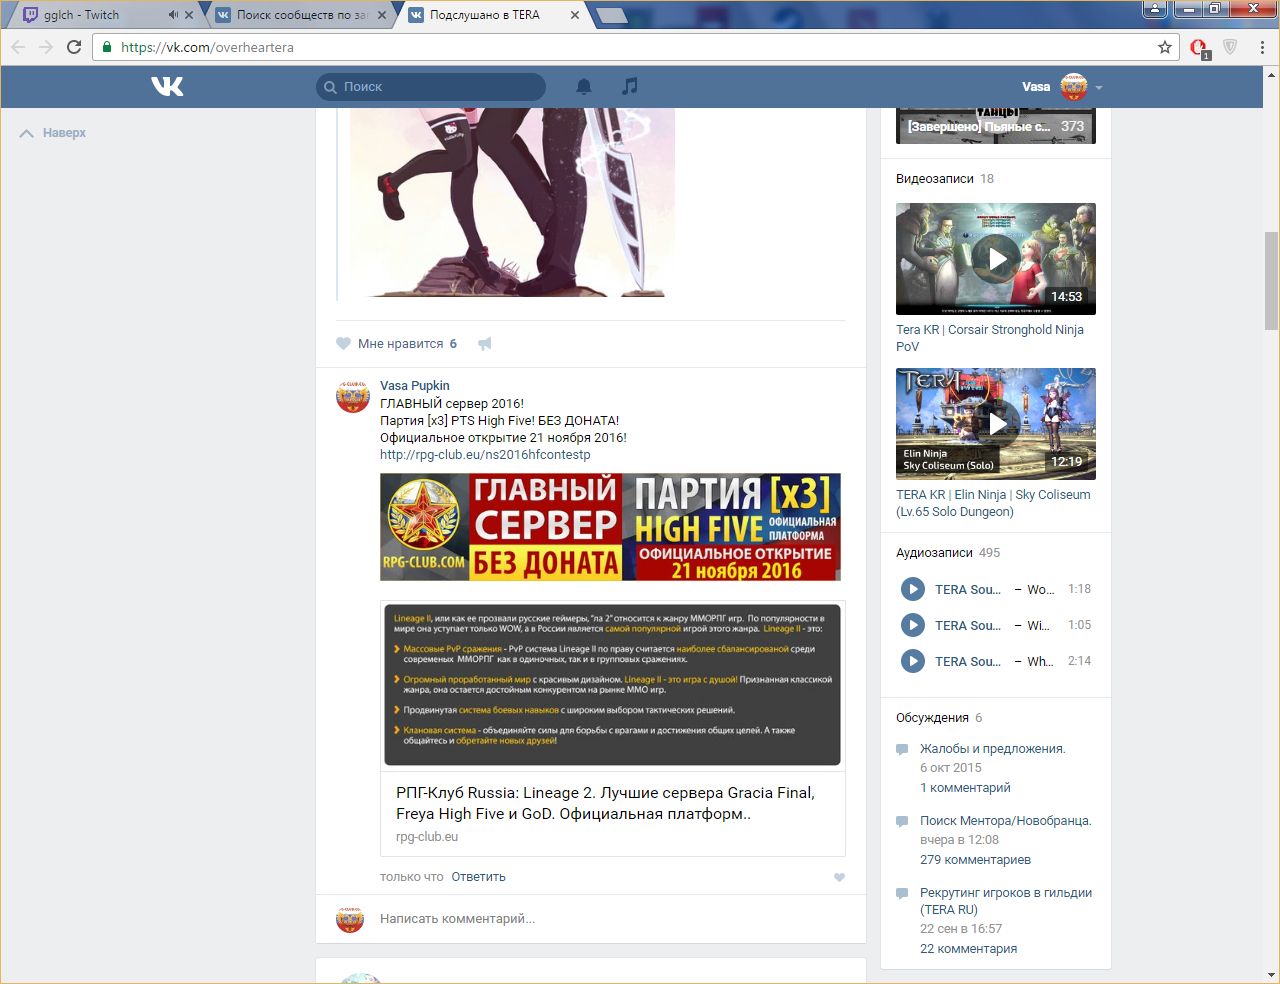The height and width of the screenshot is (984, 1280).
Task: Click the address bar showing vk.com/overheartera
Action: pyautogui.click(x=637, y=47)
